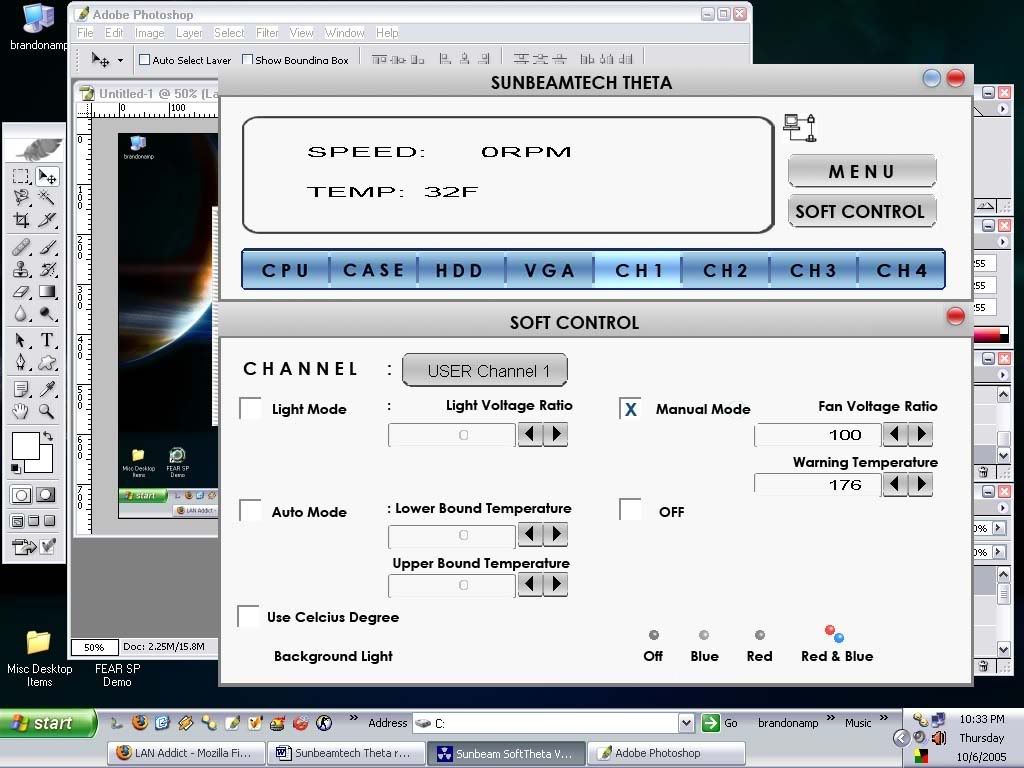Click the MENU button

(x=862, y=171)
